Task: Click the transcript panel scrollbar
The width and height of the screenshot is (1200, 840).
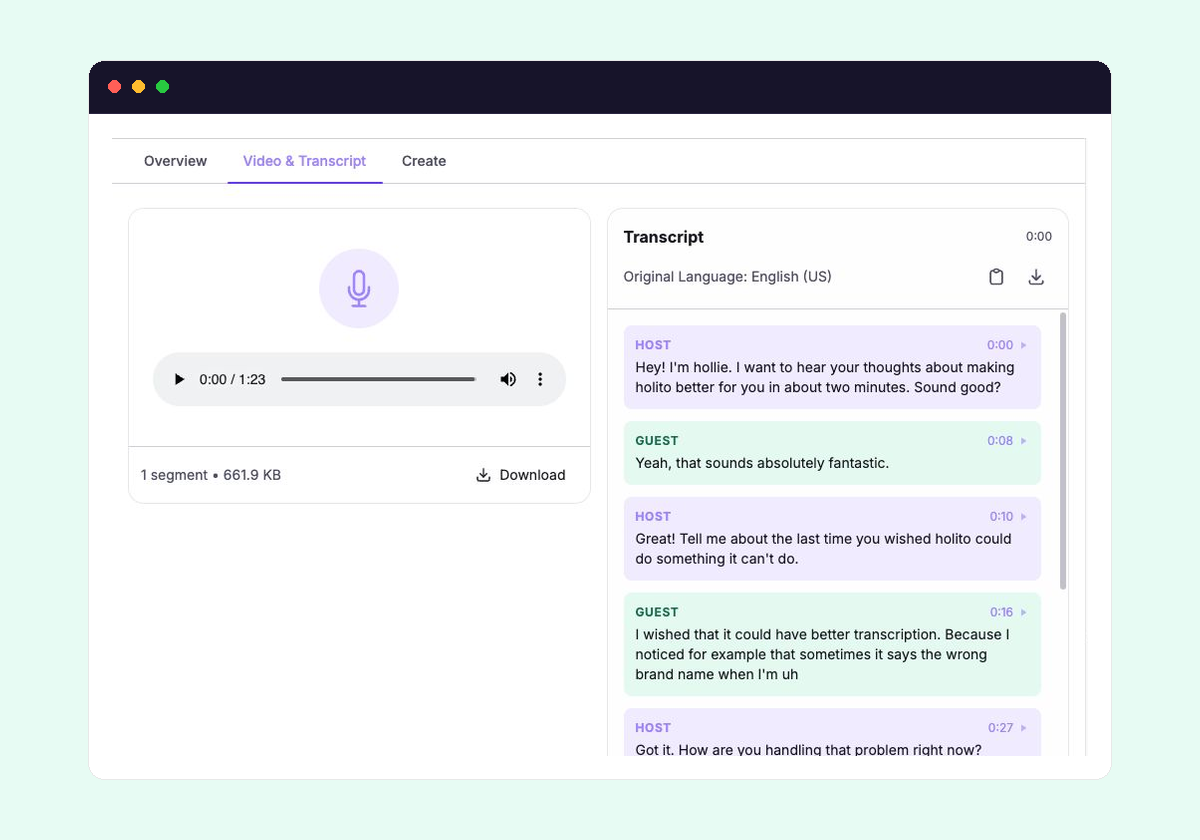Action: coord(1062,450)
